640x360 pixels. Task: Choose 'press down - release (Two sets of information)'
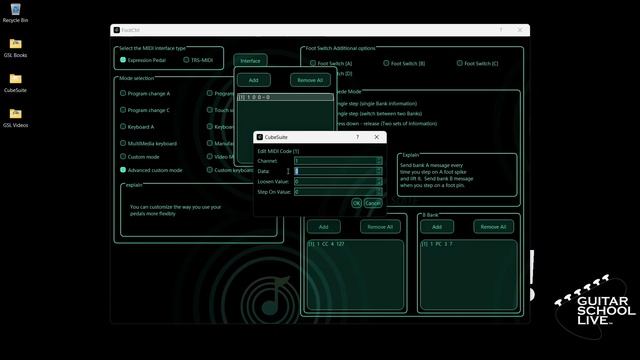(386, 123)
